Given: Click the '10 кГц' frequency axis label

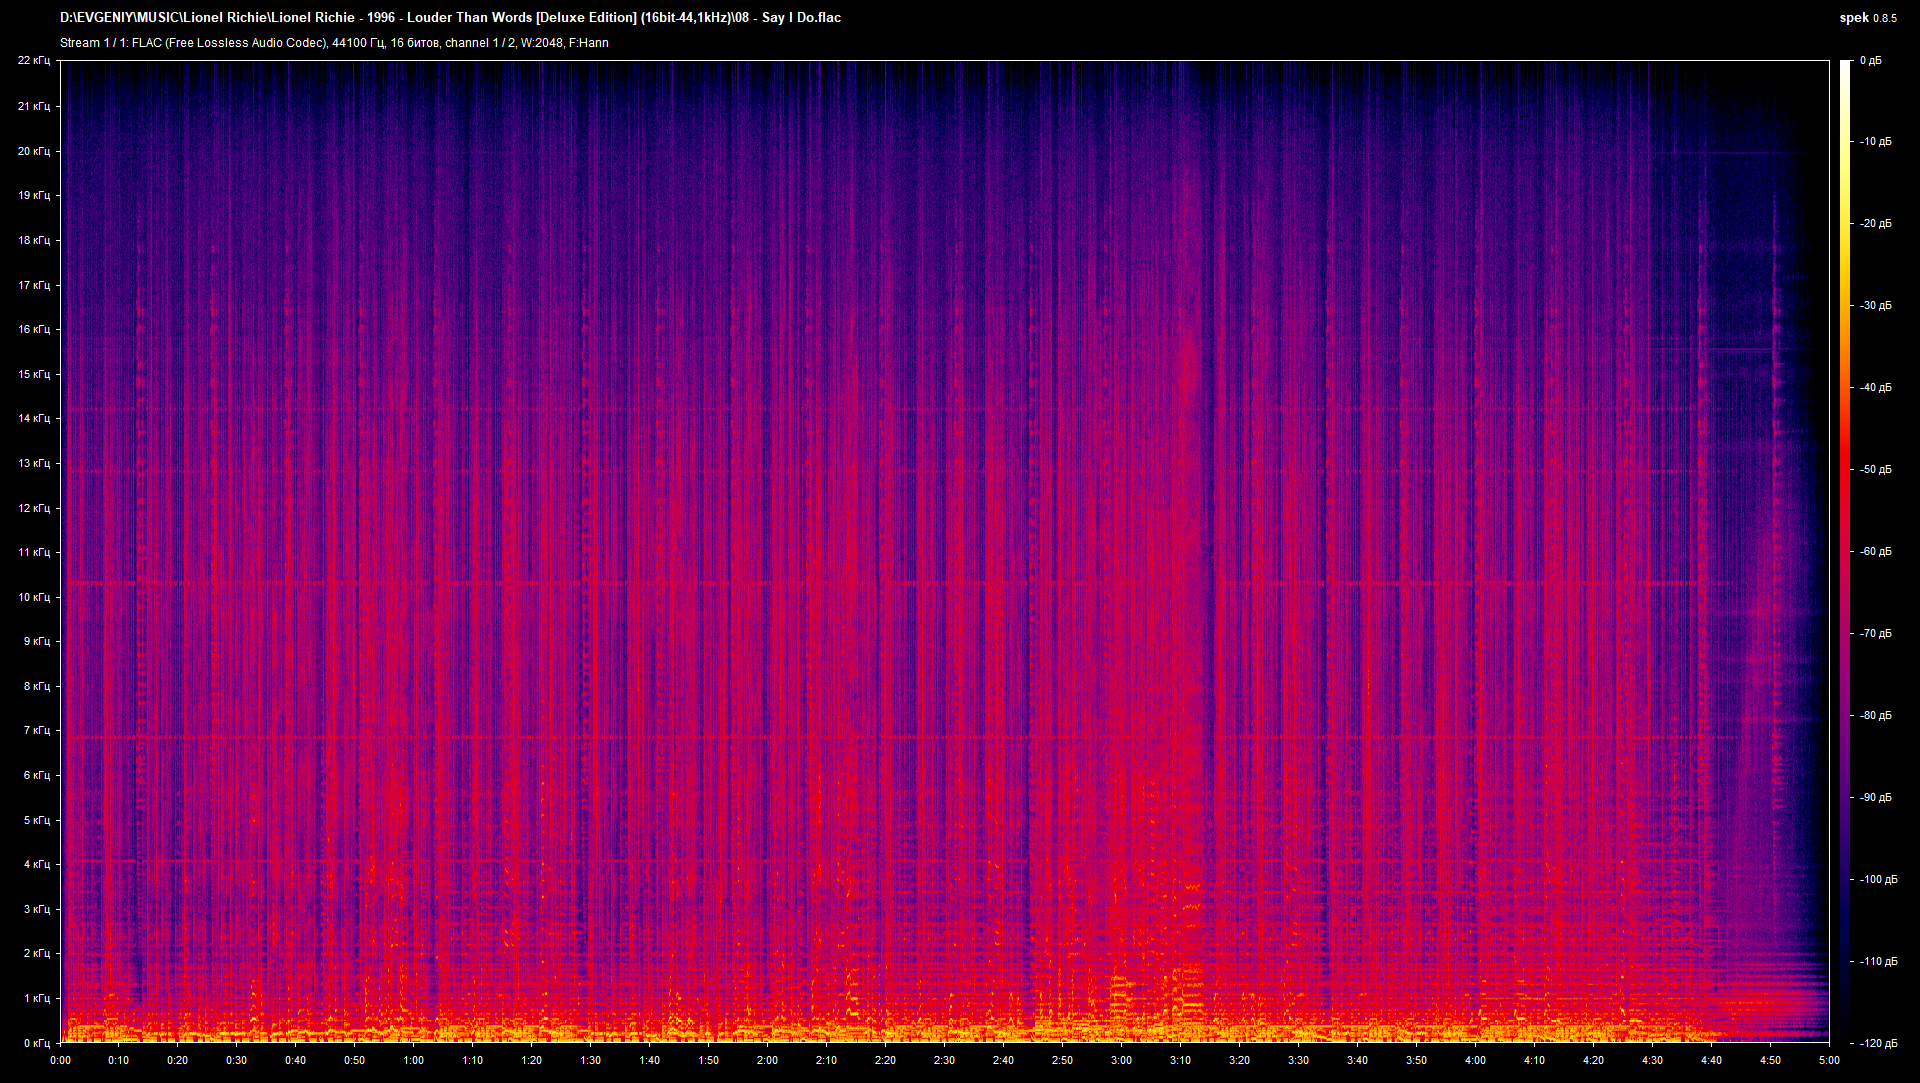Looking at the screenshot, I should [34, 597].
